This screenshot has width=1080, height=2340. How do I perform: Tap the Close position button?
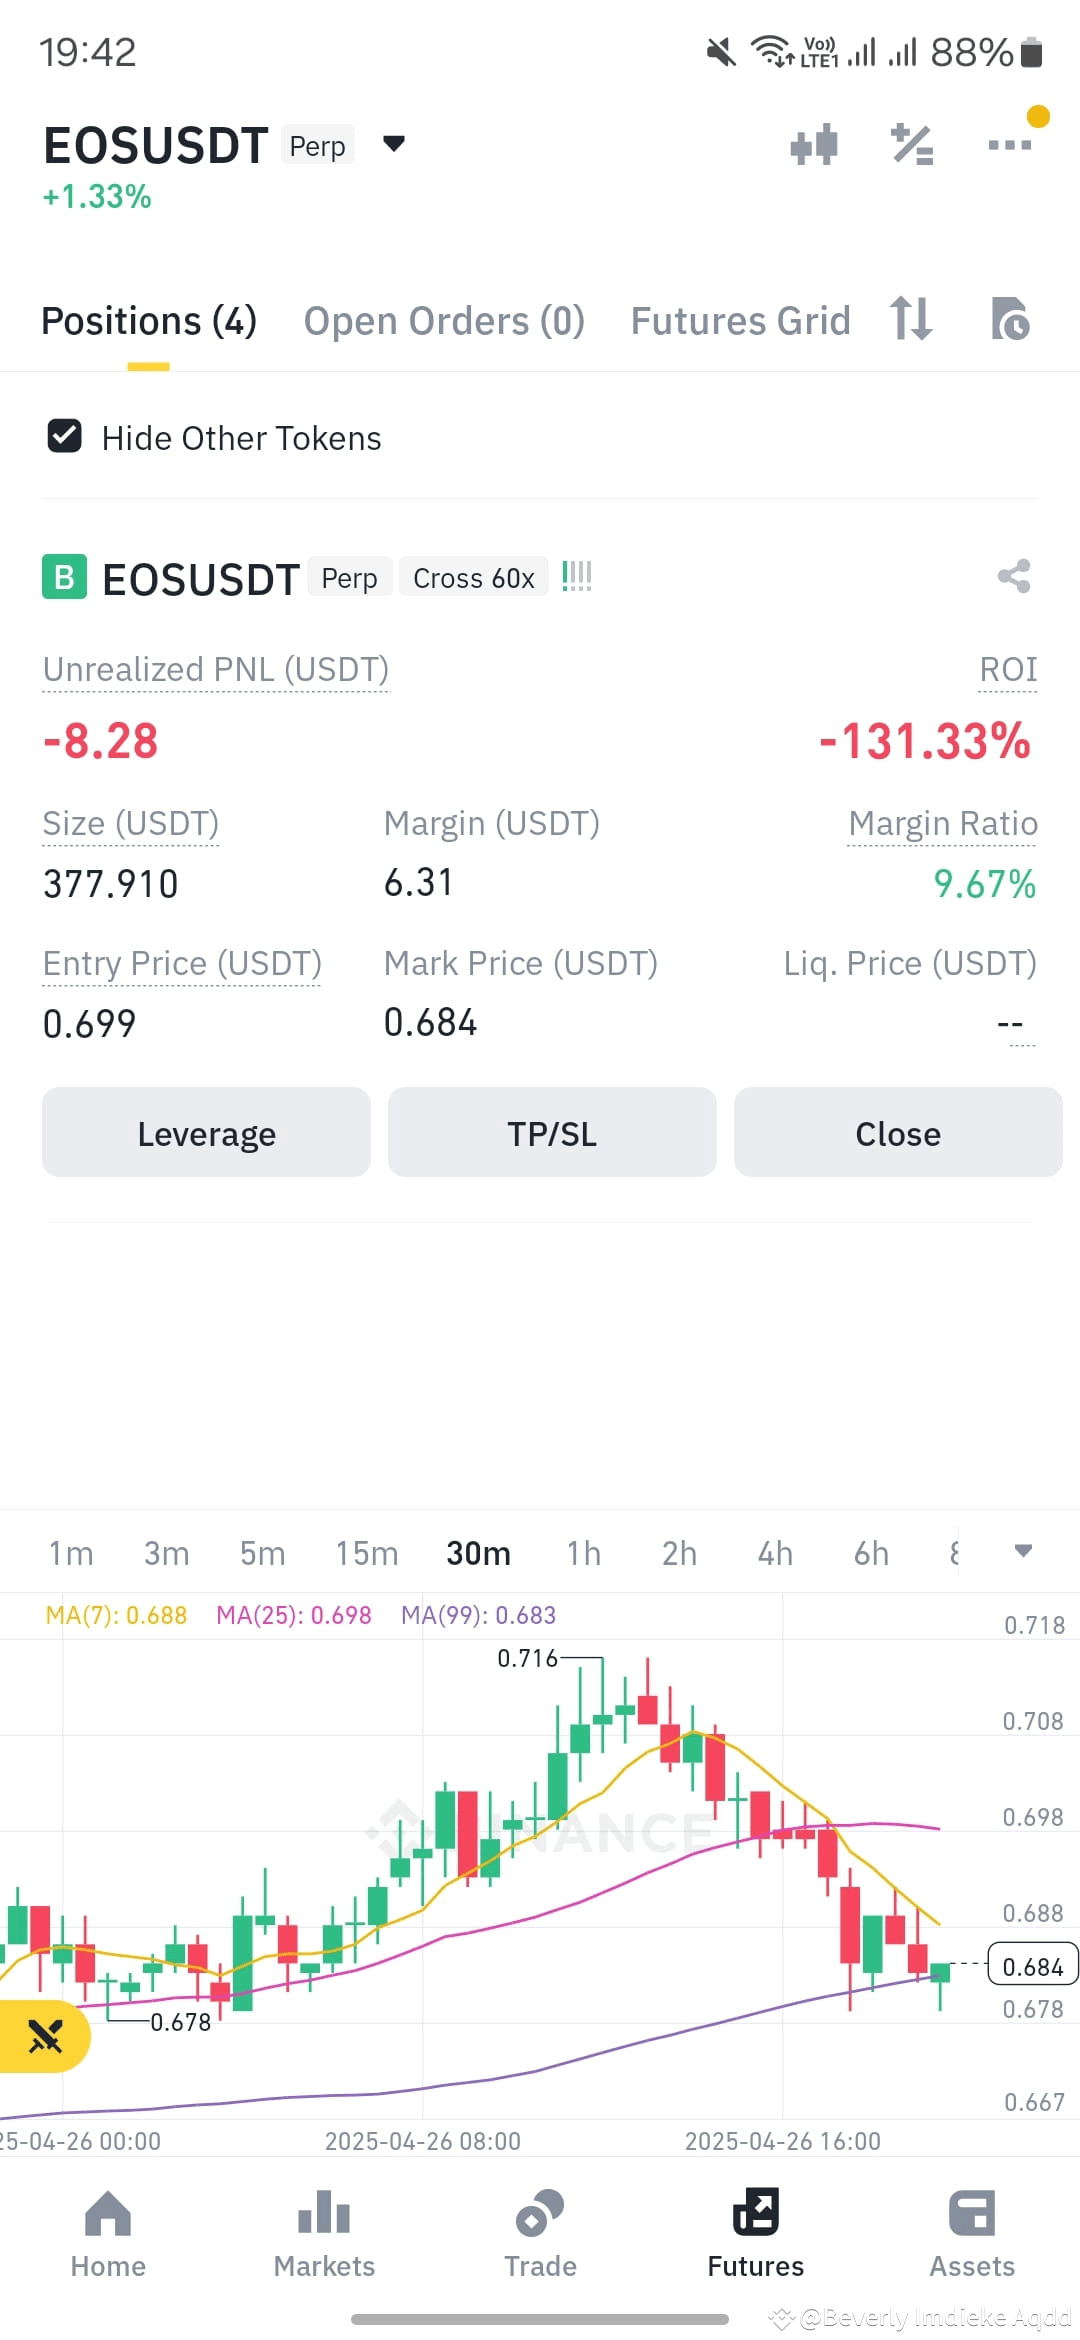(898, 1133)
